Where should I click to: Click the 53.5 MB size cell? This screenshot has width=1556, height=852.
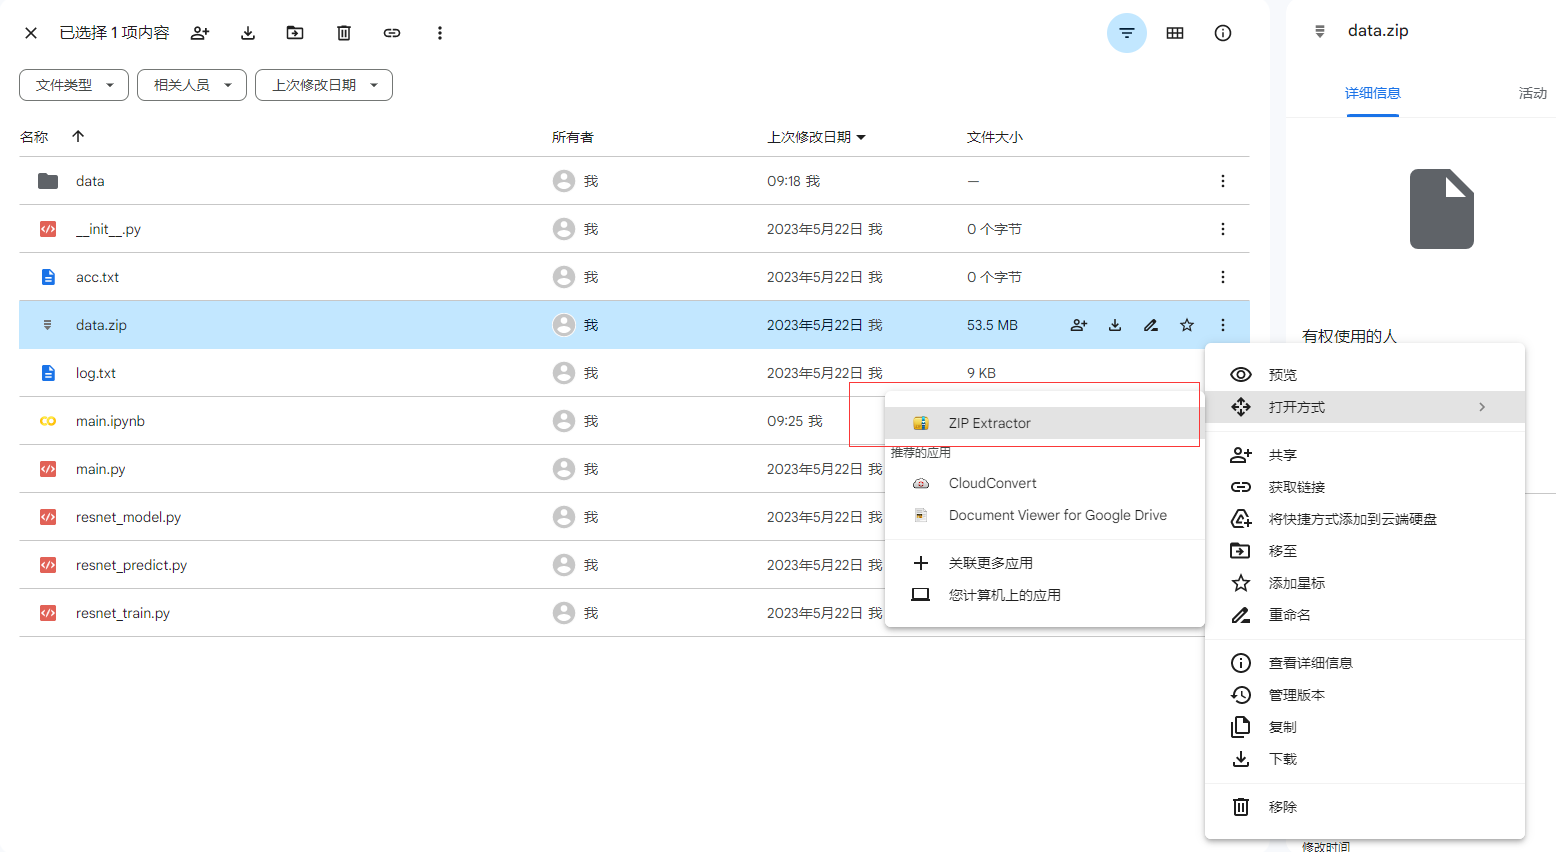992,325
